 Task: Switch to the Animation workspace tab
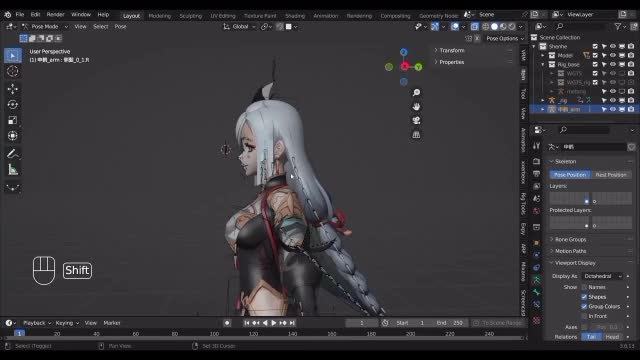point(326,16)
